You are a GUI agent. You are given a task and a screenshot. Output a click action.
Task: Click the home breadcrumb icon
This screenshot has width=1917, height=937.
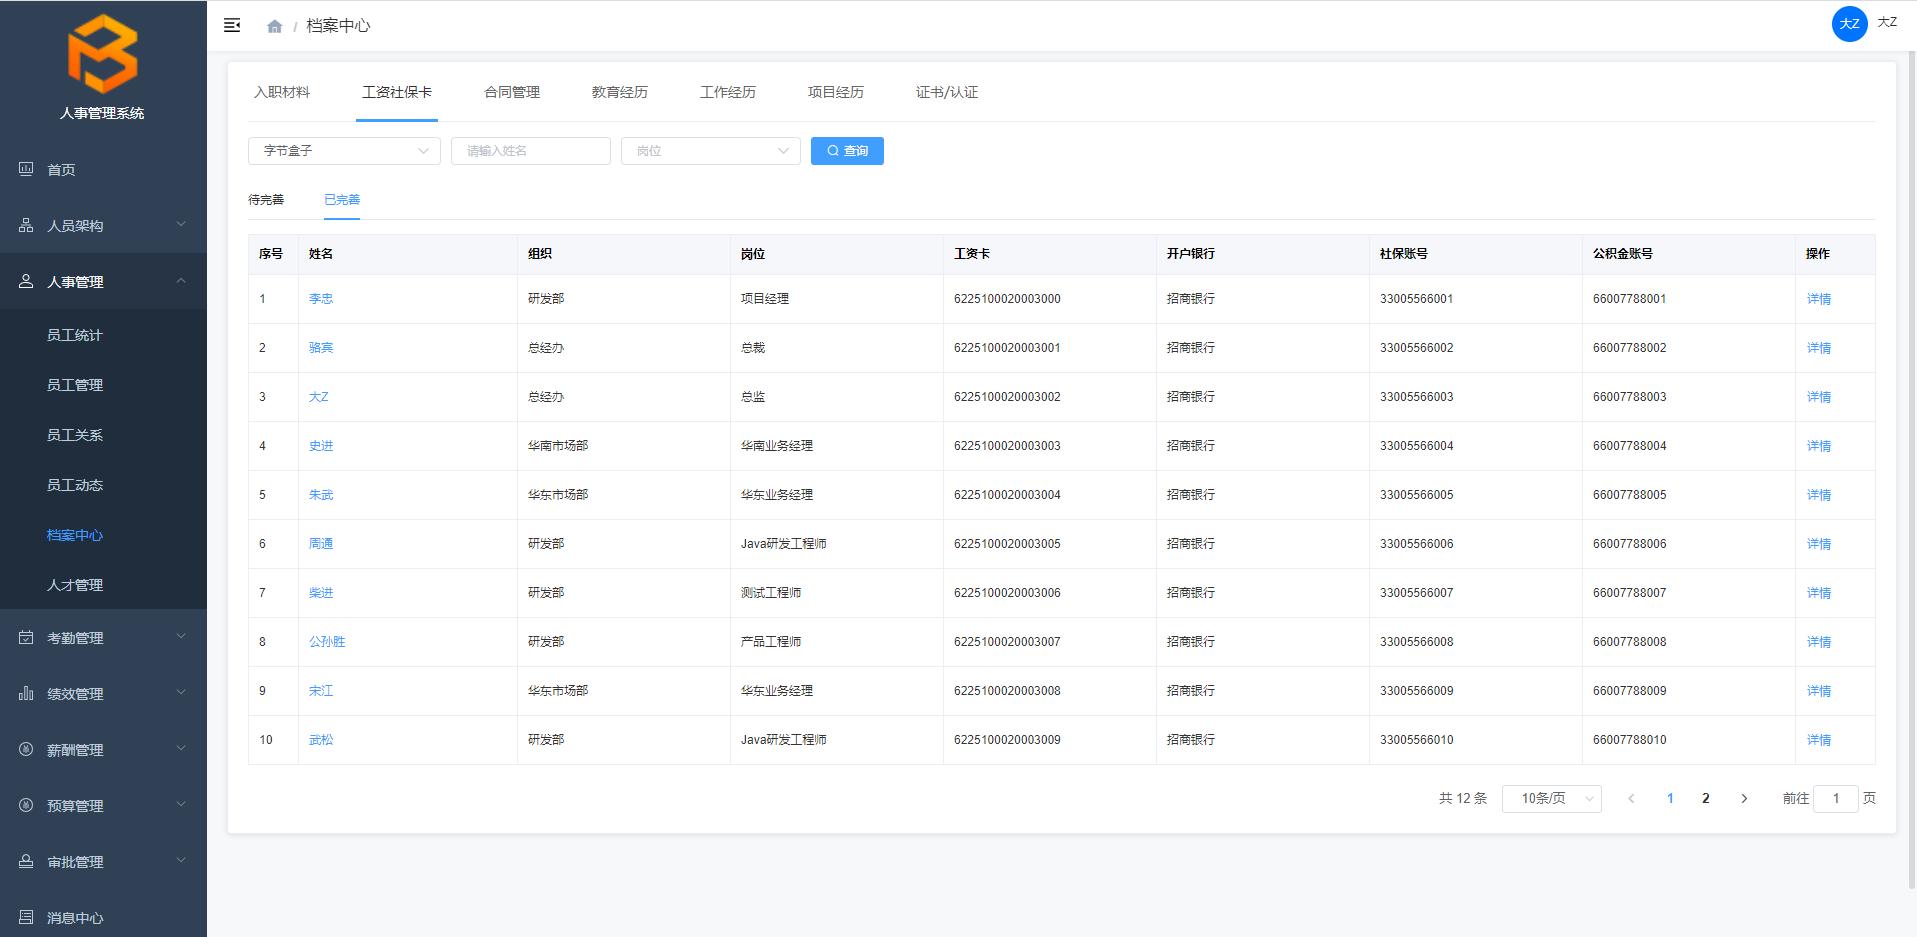(274, 27)
